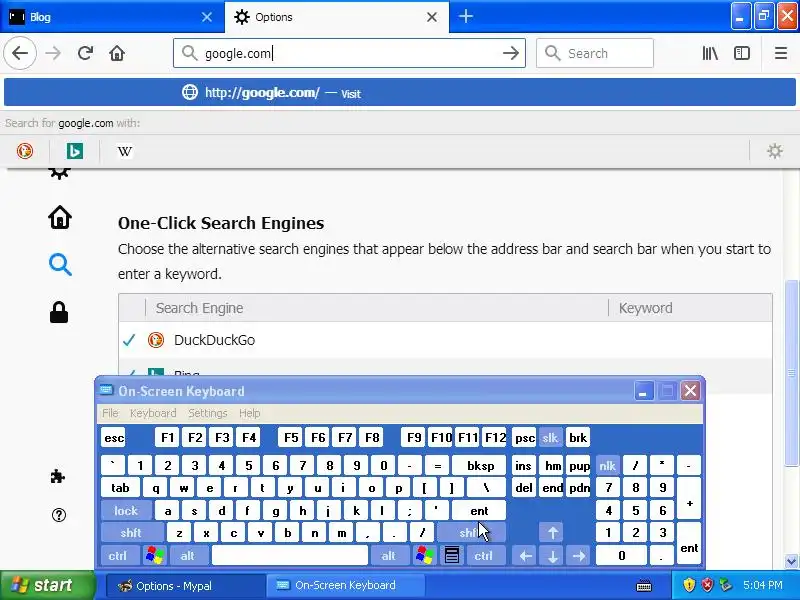Open Privacy & Security lock icon
Viewport: 800px width, 600px height.
coord(59,312)
